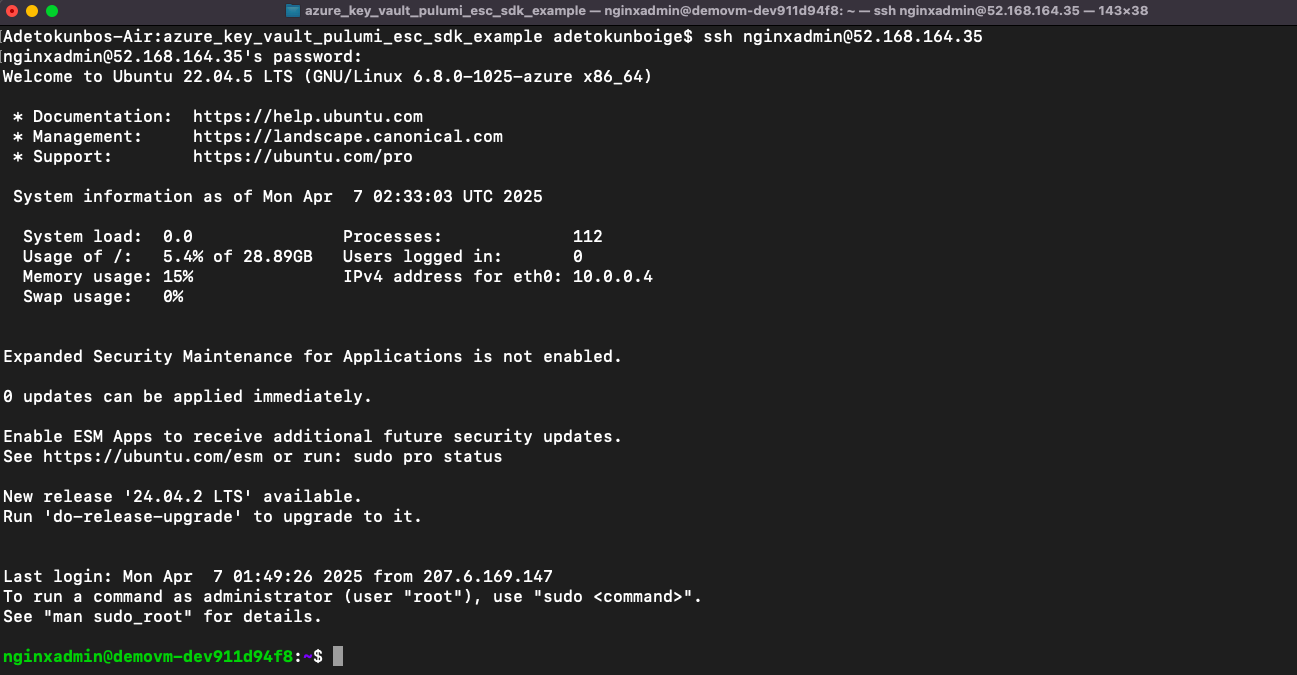Click the Processes count 112
The image size is (1297, 675).
coord(588,237)
